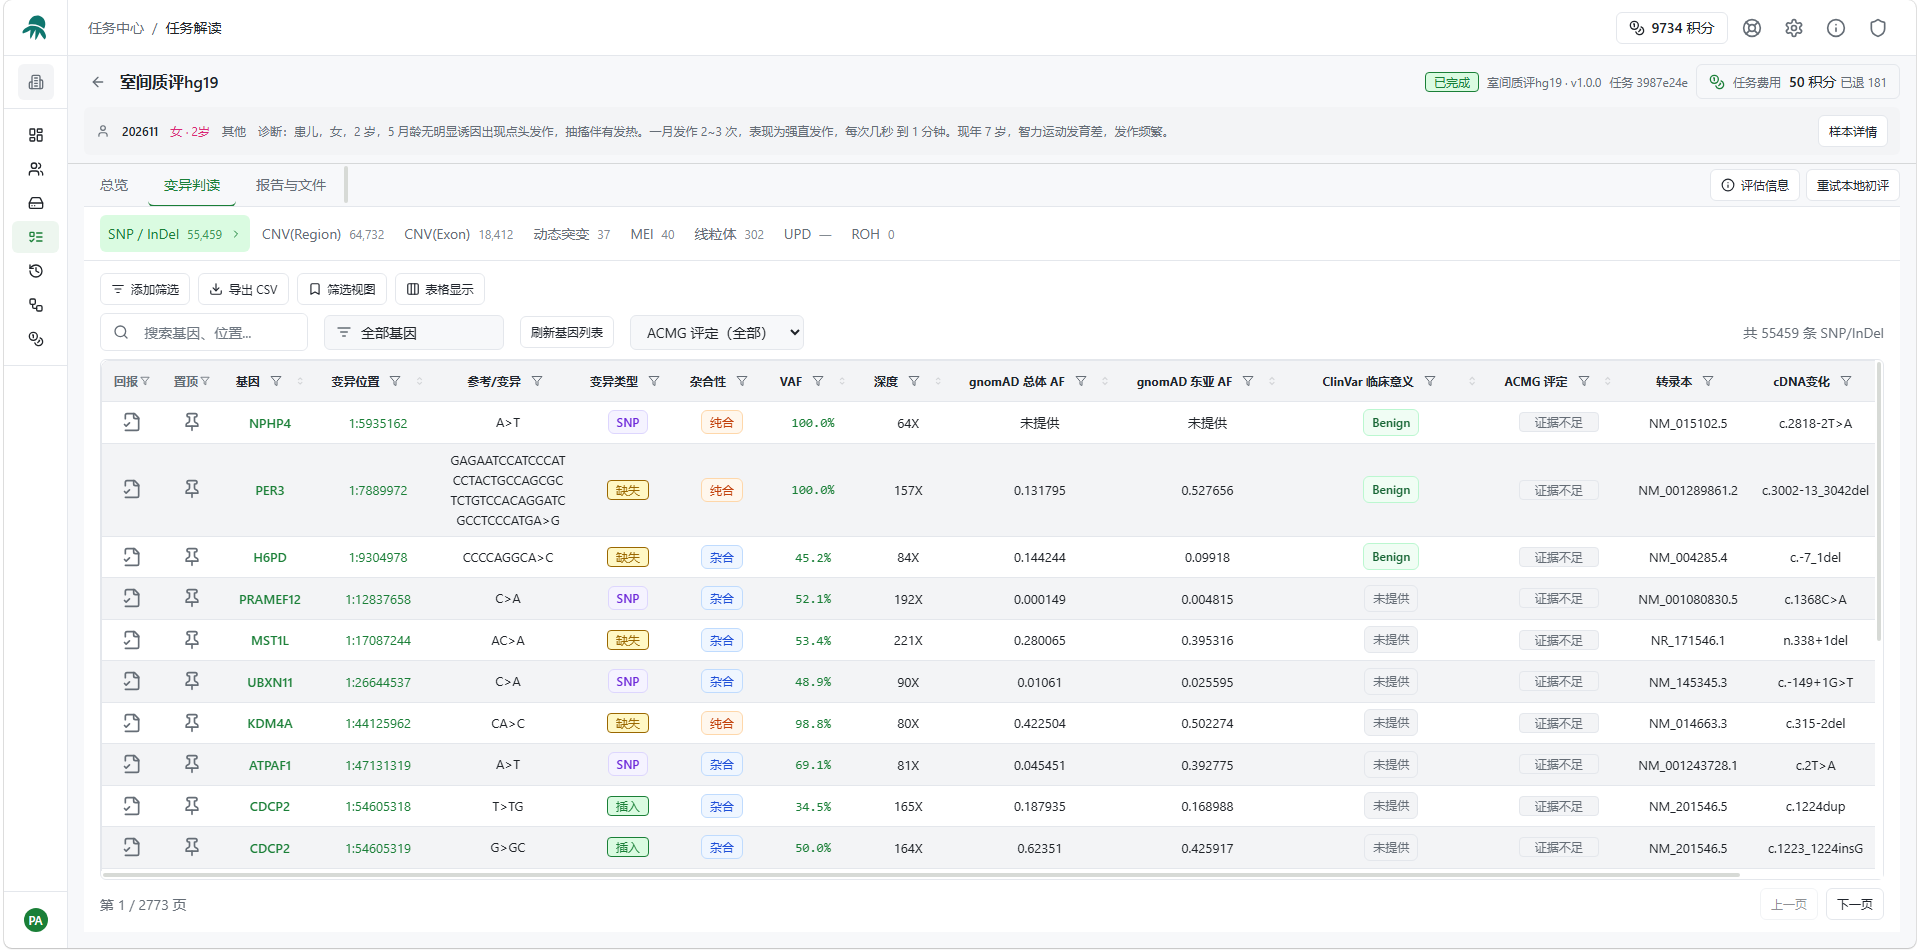The image size is (1920, 952).
Task: Click the report icon for H6PD row
Action: click(132, 557)
